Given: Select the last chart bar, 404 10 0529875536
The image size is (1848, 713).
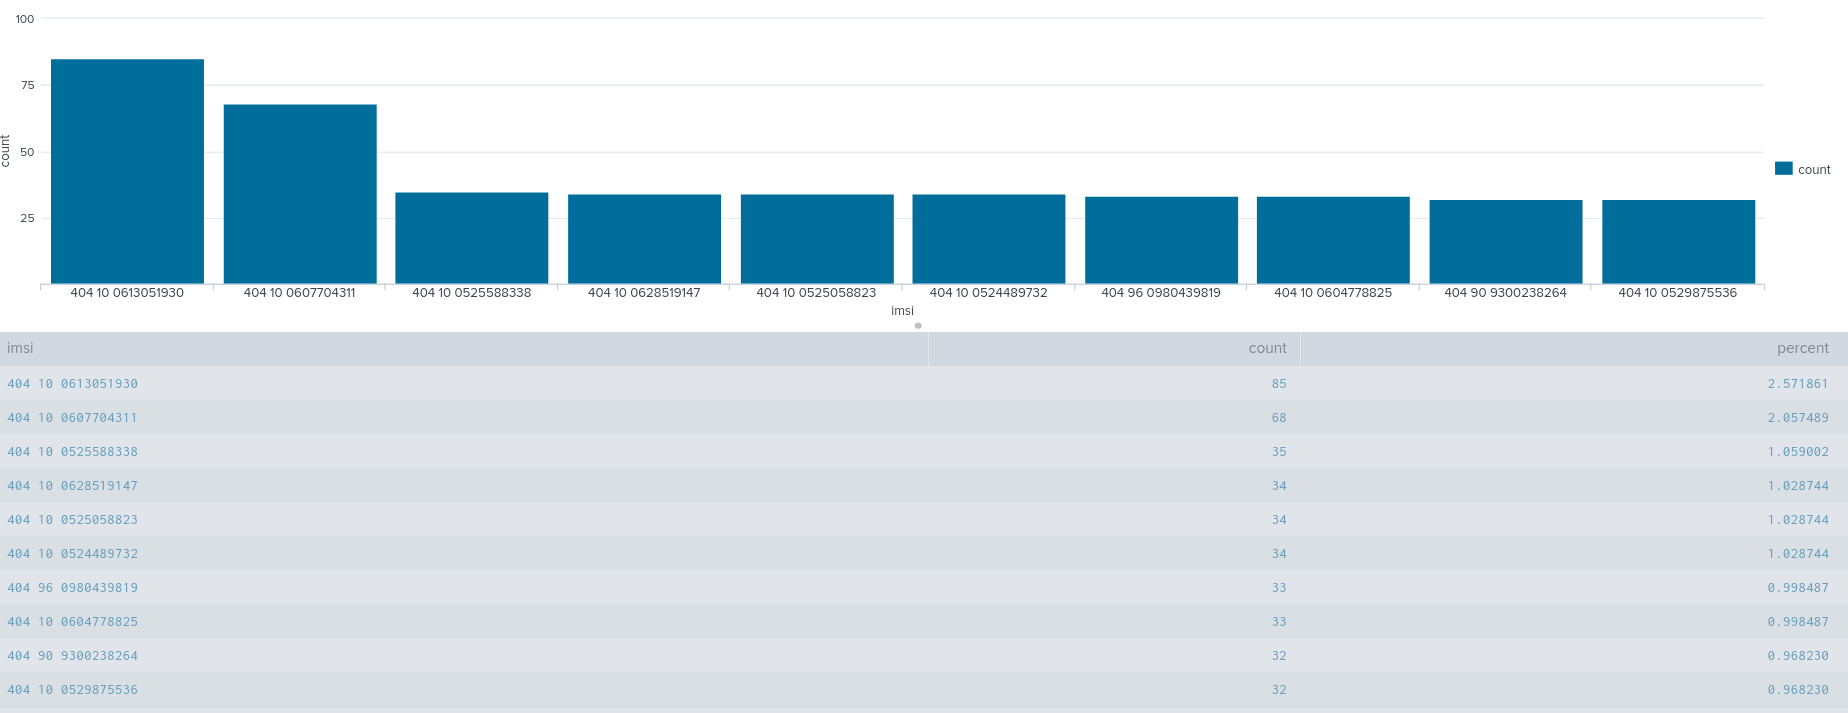Looking at the screenshot, I should pyautogui.click(x=1678, y=242).
